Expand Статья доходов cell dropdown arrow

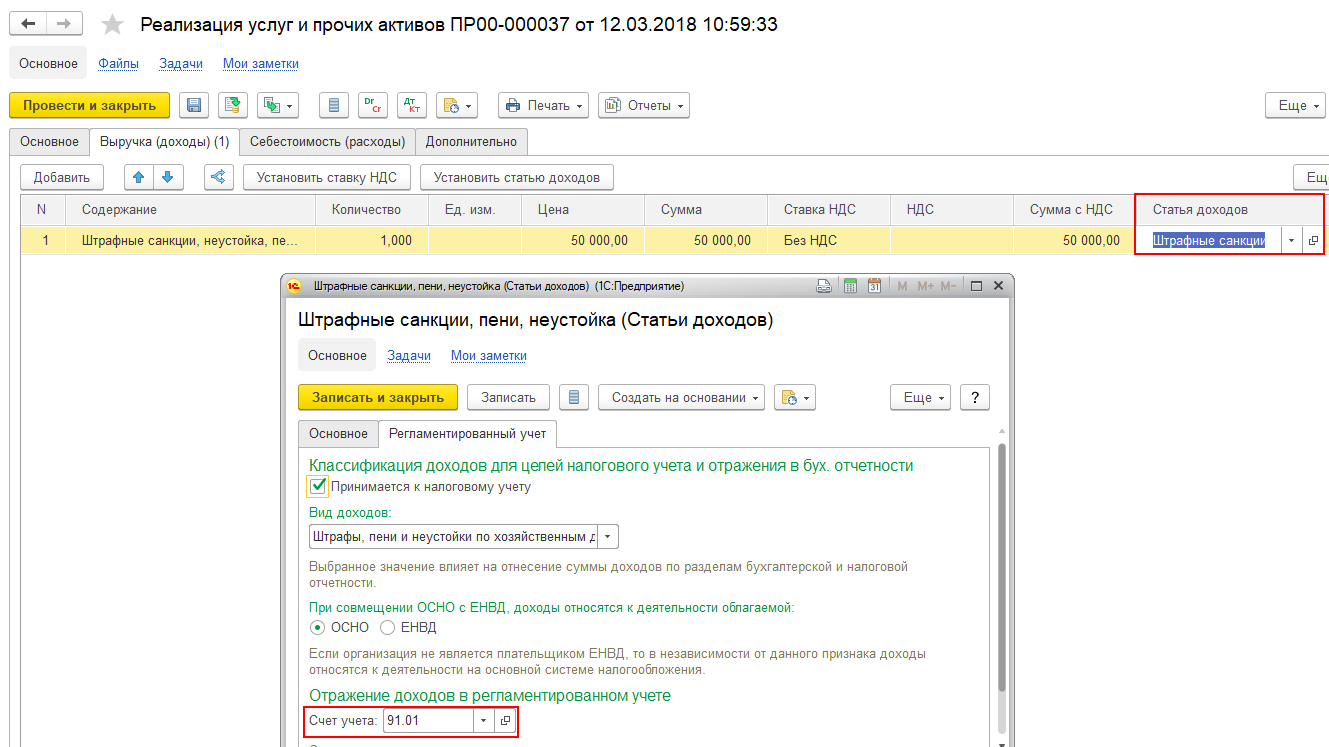click(1291, 240)
